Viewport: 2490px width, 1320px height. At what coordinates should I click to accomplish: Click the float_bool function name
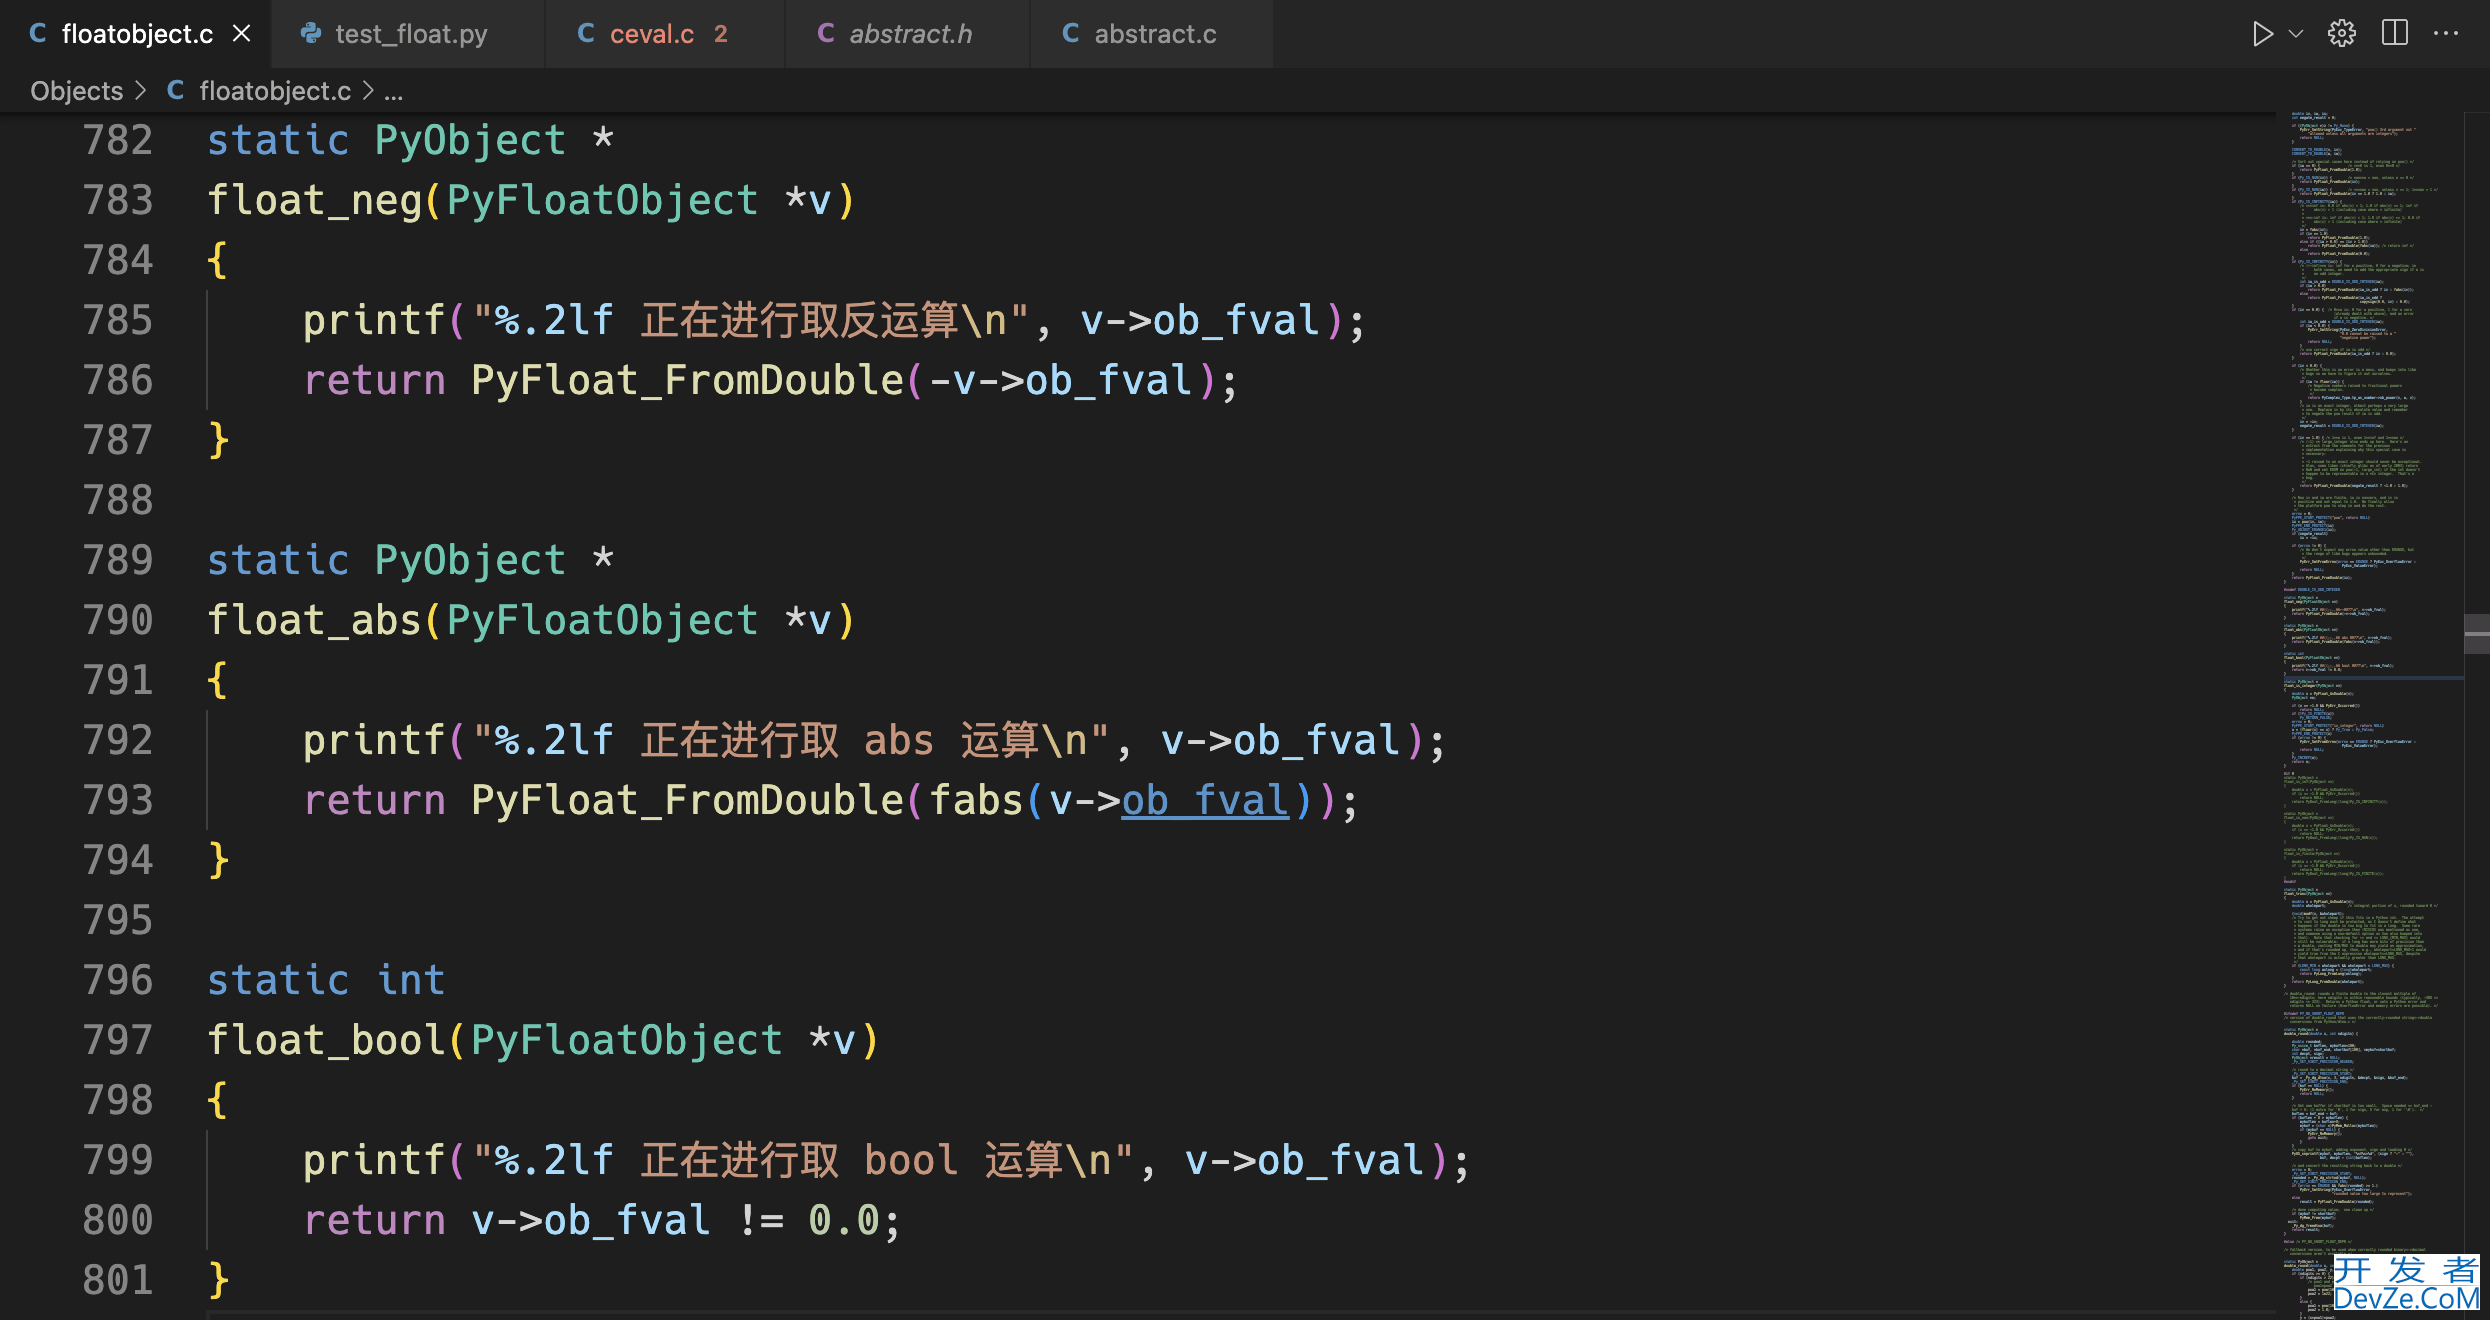(x=326, y=1040)
